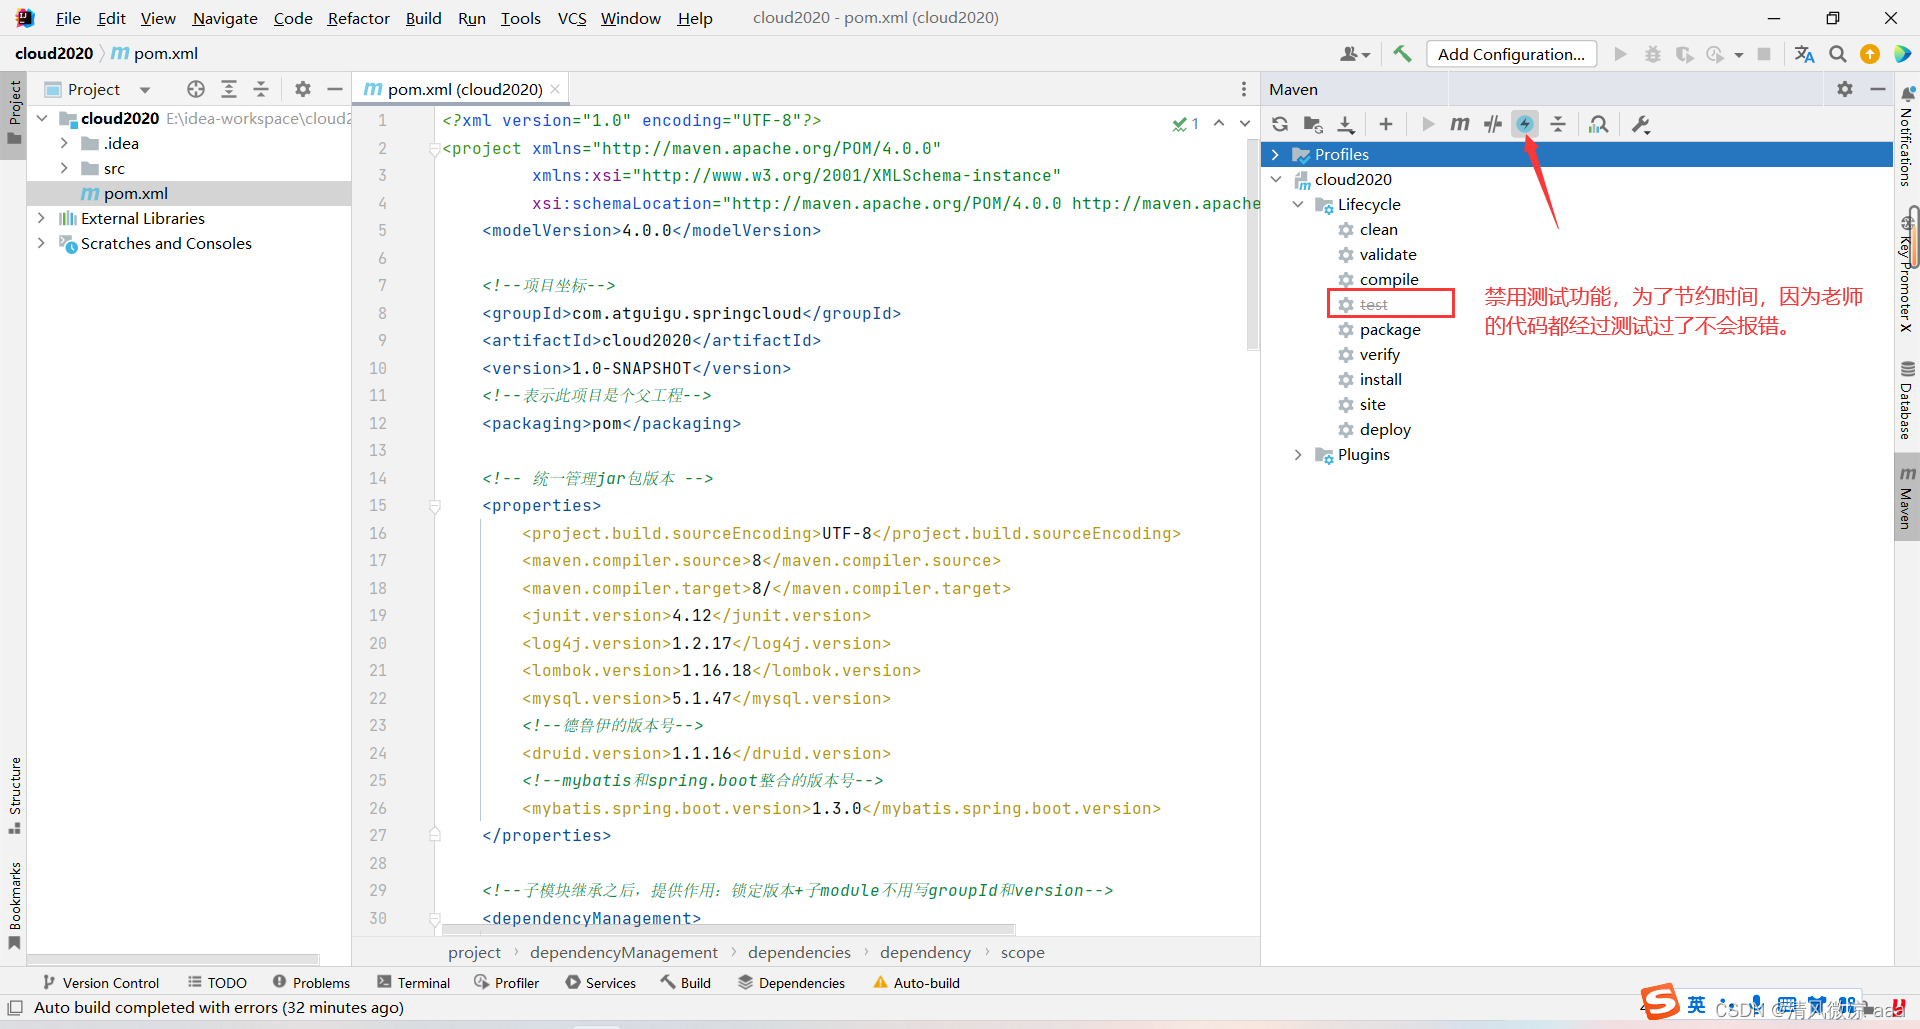Reload all Maven projects
1920x1029 pixels.
pos(1280,124)
